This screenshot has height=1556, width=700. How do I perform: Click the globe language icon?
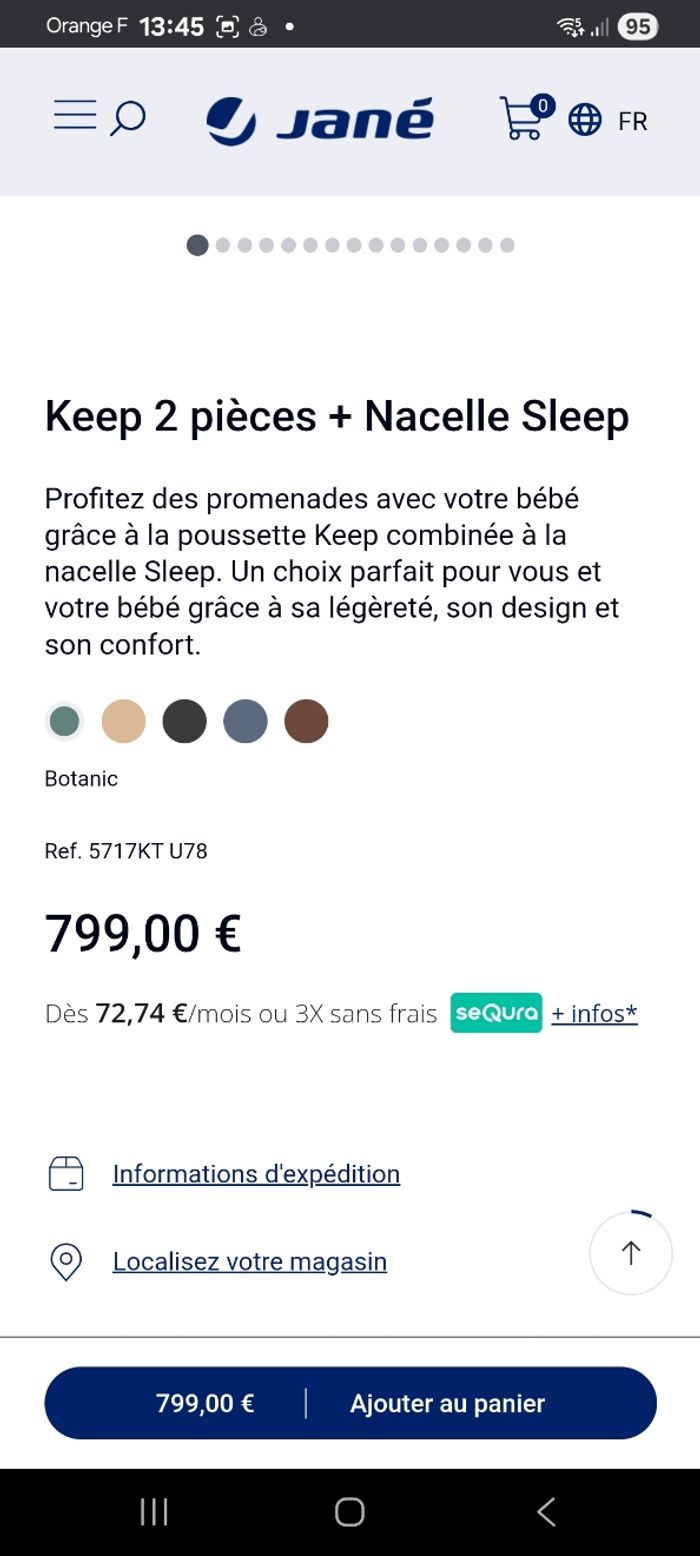(x=583, y=120)
